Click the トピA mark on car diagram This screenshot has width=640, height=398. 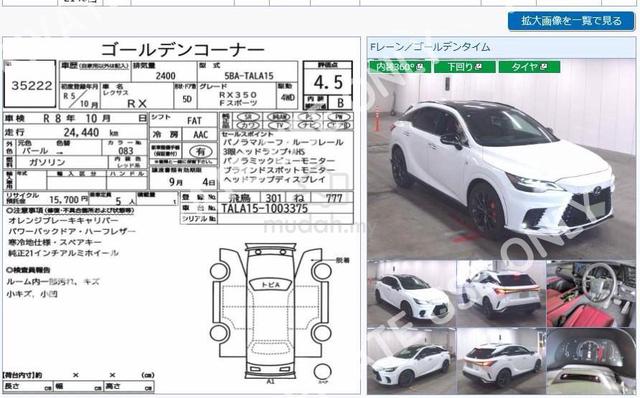click(271, 285)
